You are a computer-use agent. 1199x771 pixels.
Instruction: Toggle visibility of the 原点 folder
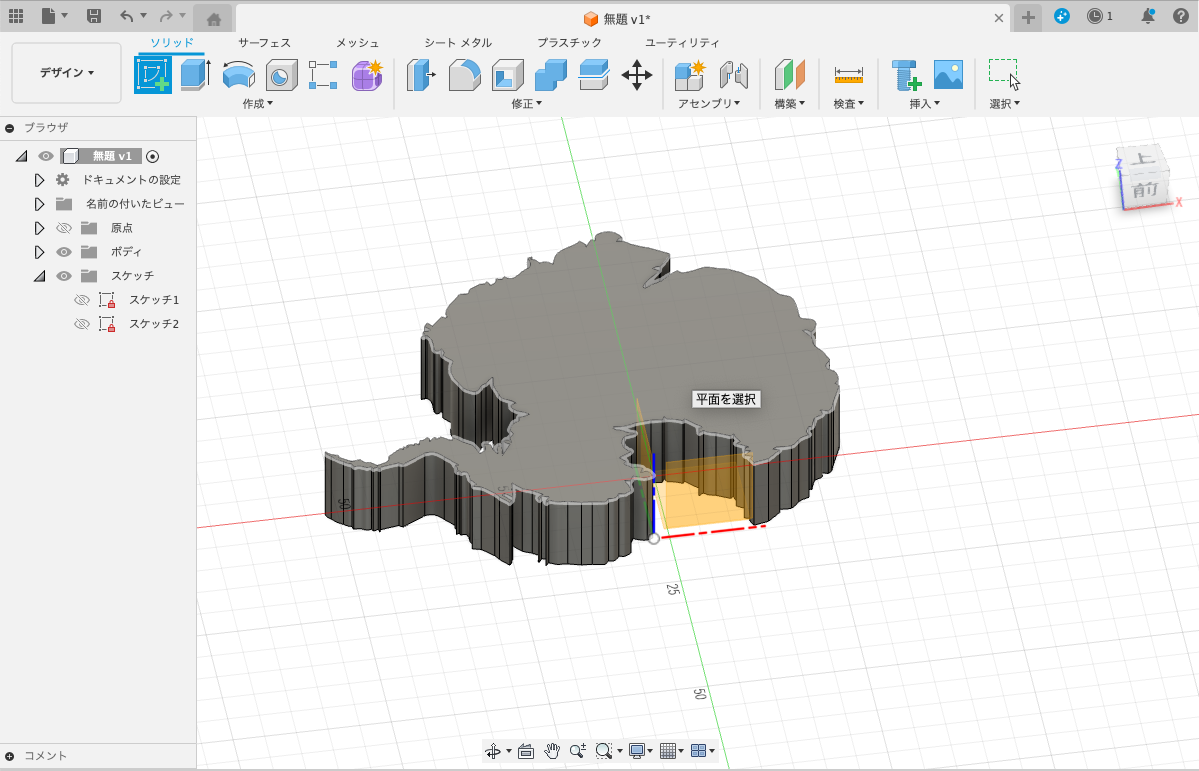pyautogui.click(x=65, y=228)
